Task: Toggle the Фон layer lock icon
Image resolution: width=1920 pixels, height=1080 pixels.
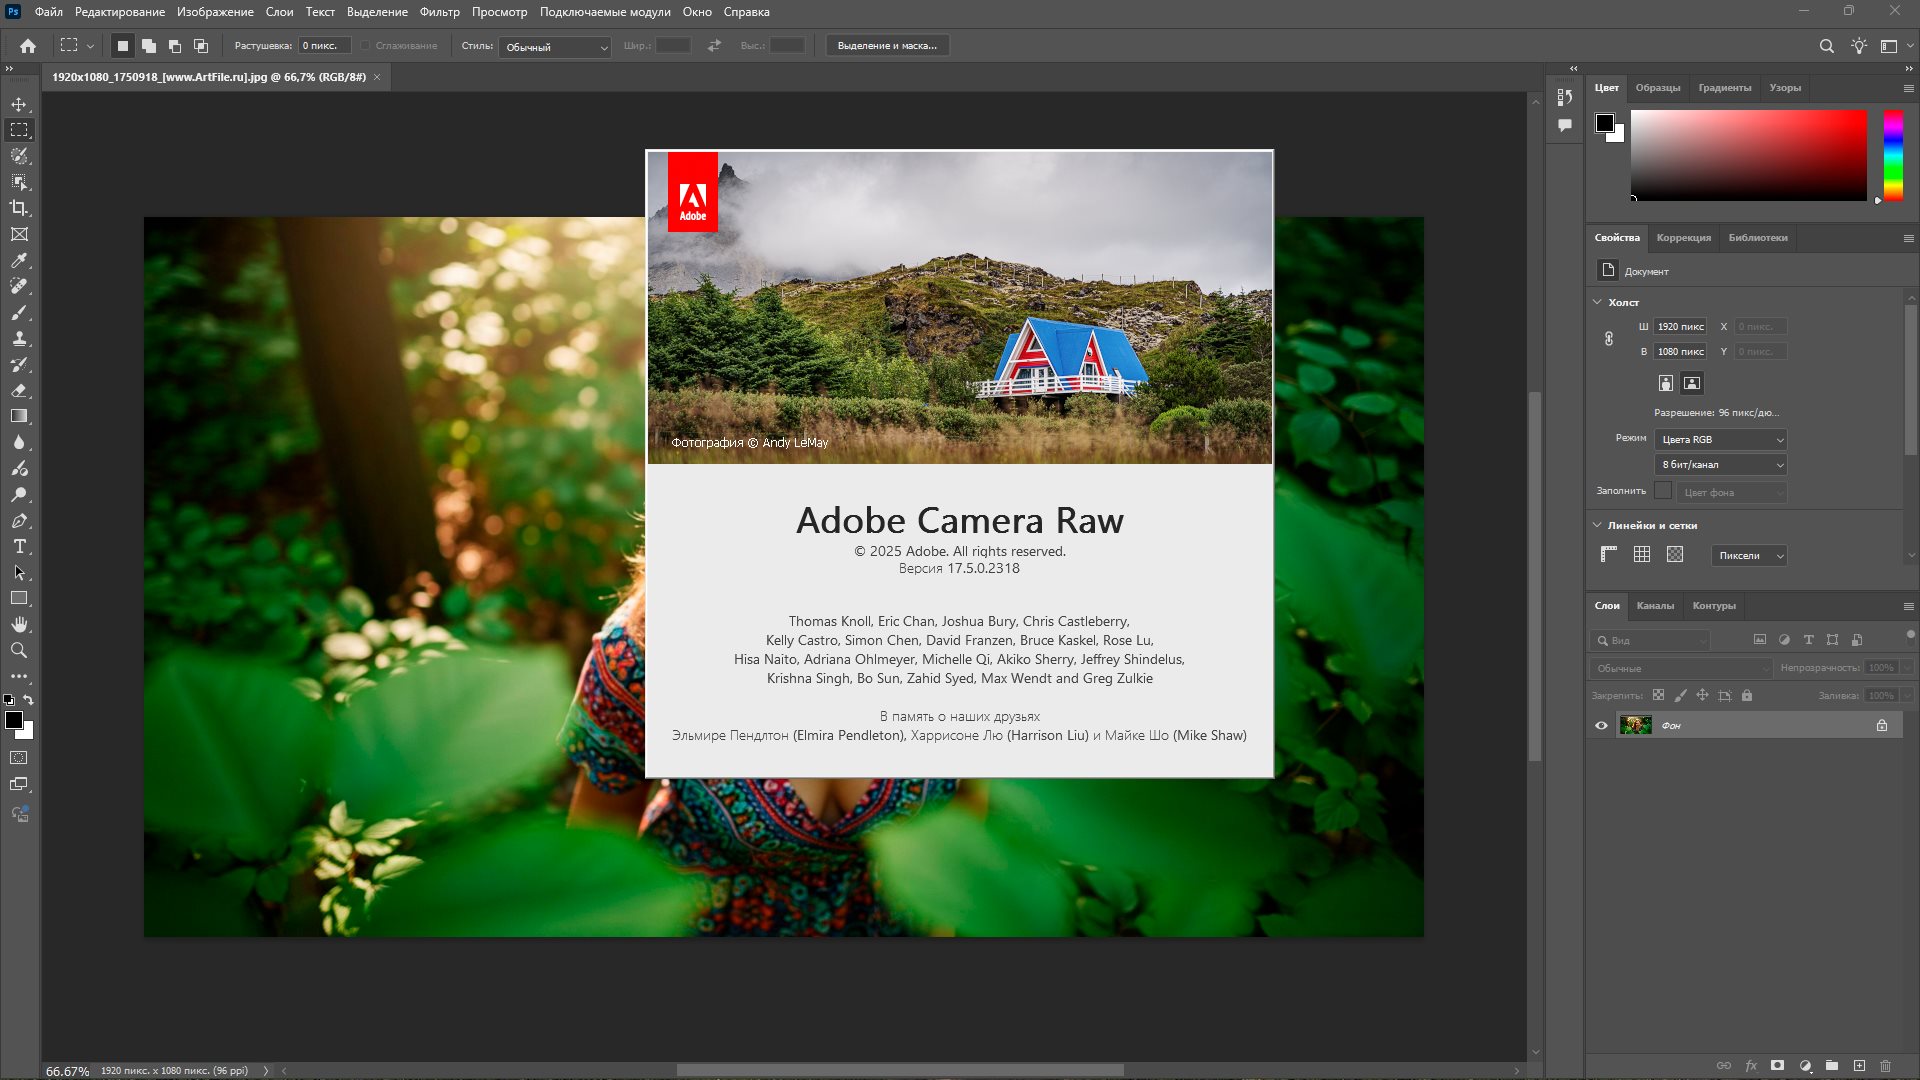Action: coord(1881,725)
